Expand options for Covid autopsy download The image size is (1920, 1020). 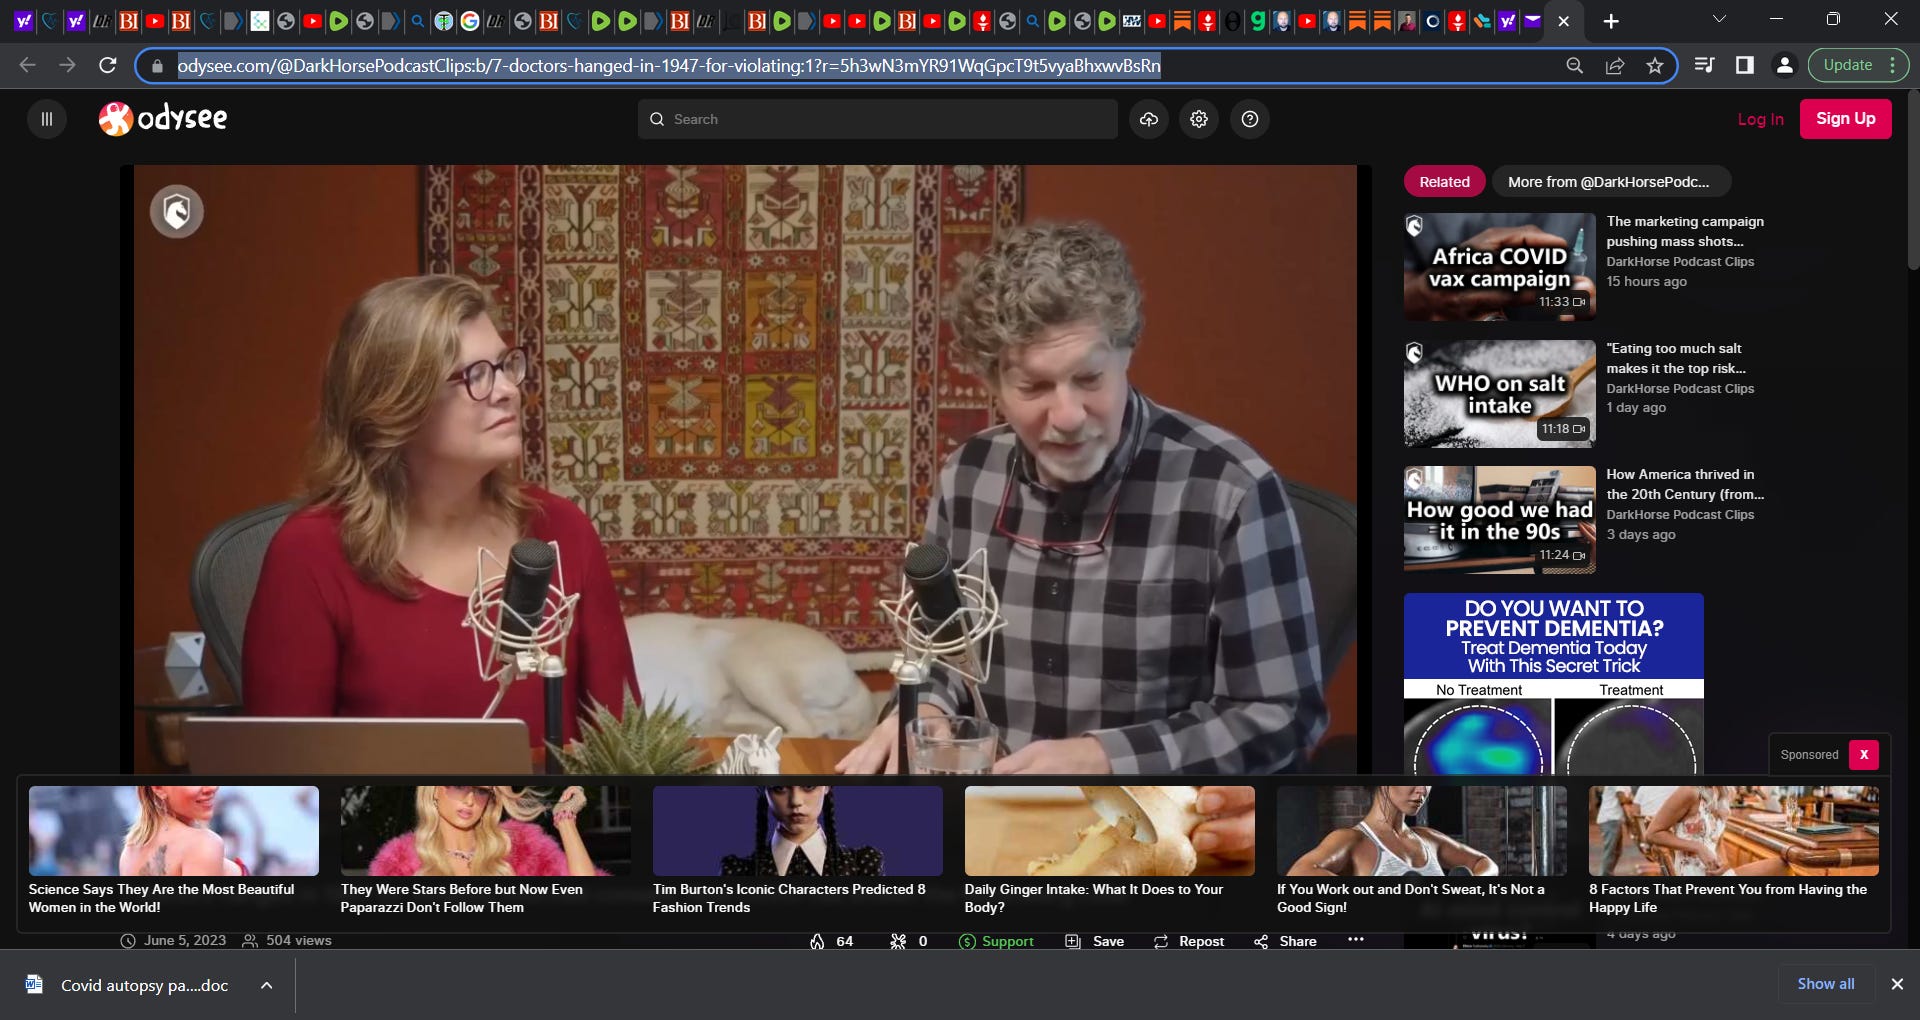pyautogui.click(x=266, y=985)
